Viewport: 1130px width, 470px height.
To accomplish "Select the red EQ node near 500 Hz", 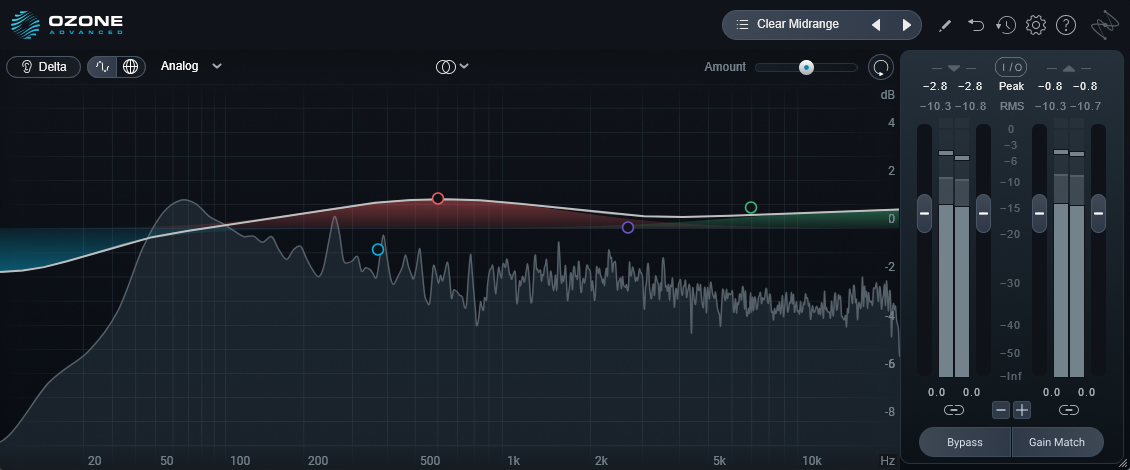I will pyautogui.click(x=437, y=198).
